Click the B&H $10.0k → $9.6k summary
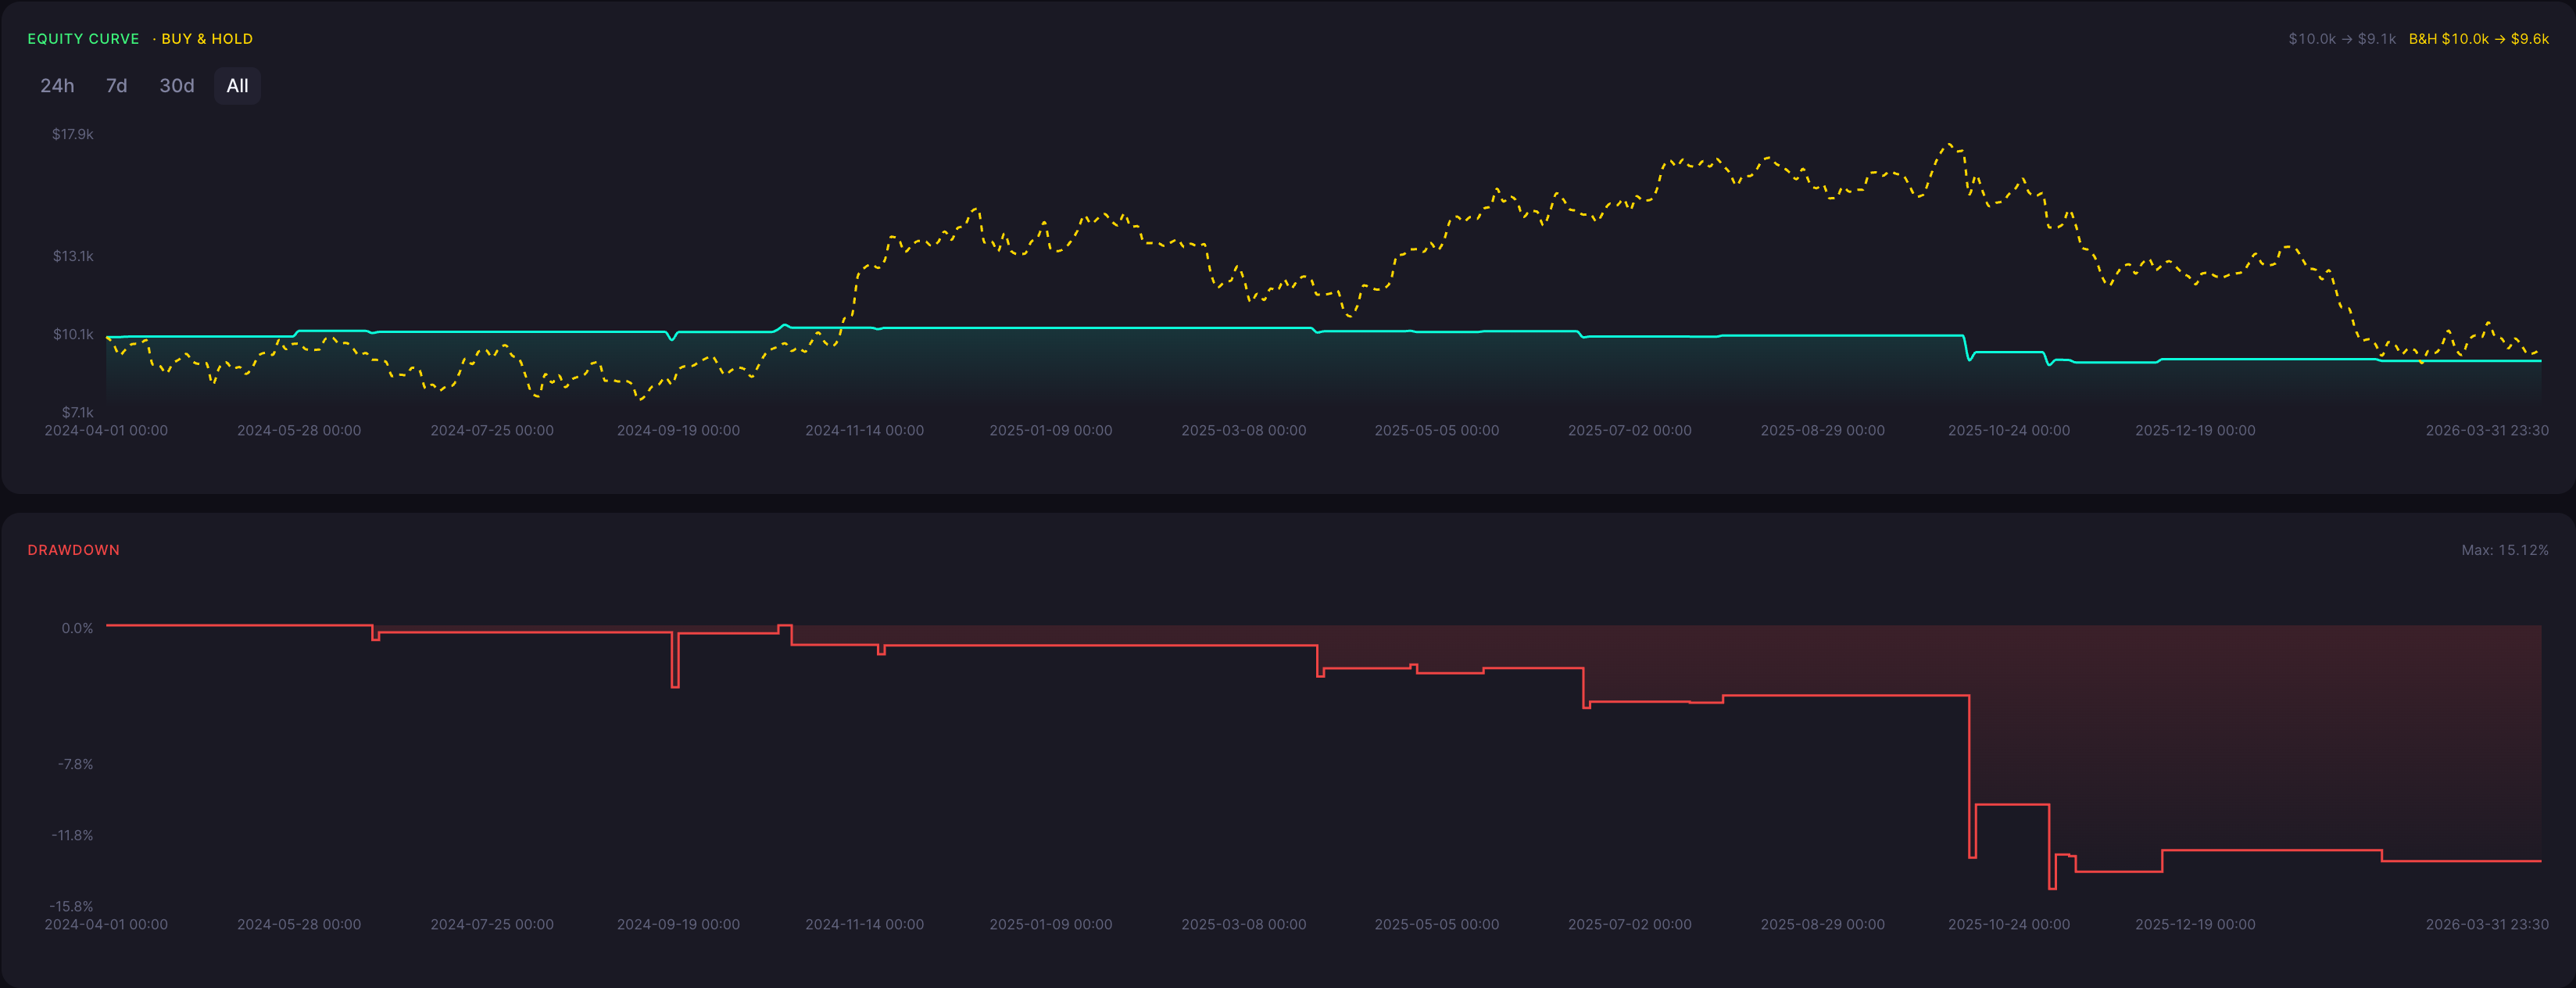 2478,39
